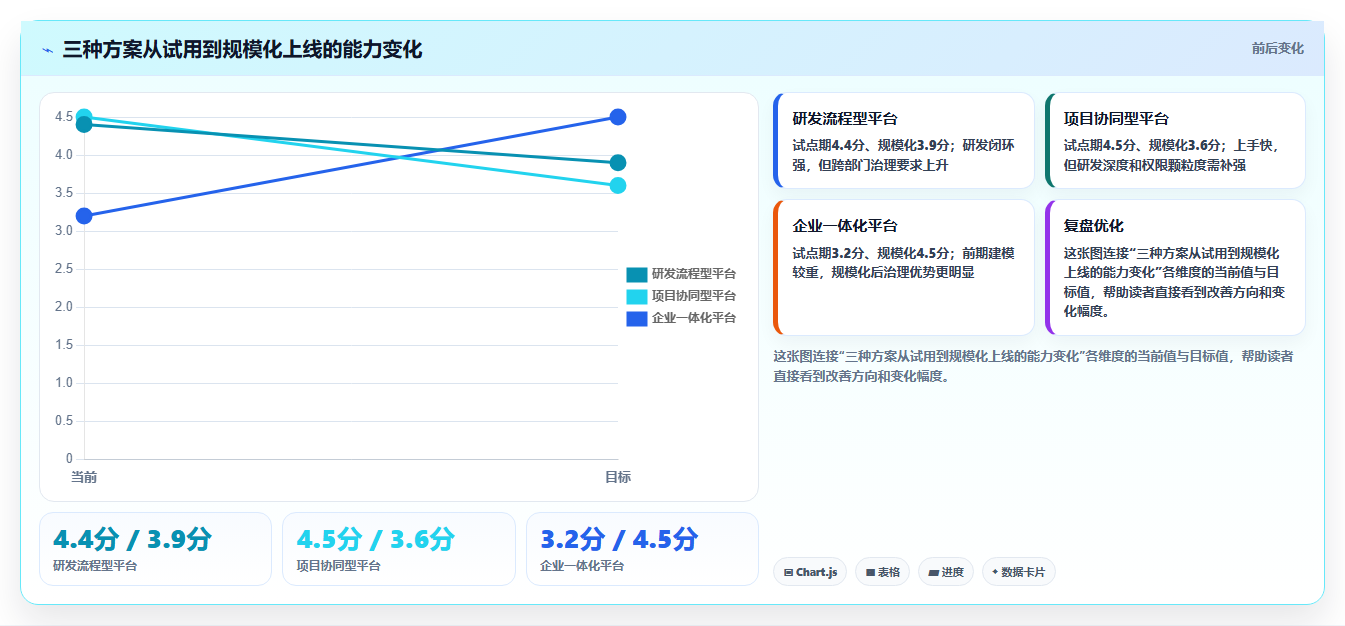Toggle 研发流程型平台 legend color swatch

point(637,274)
